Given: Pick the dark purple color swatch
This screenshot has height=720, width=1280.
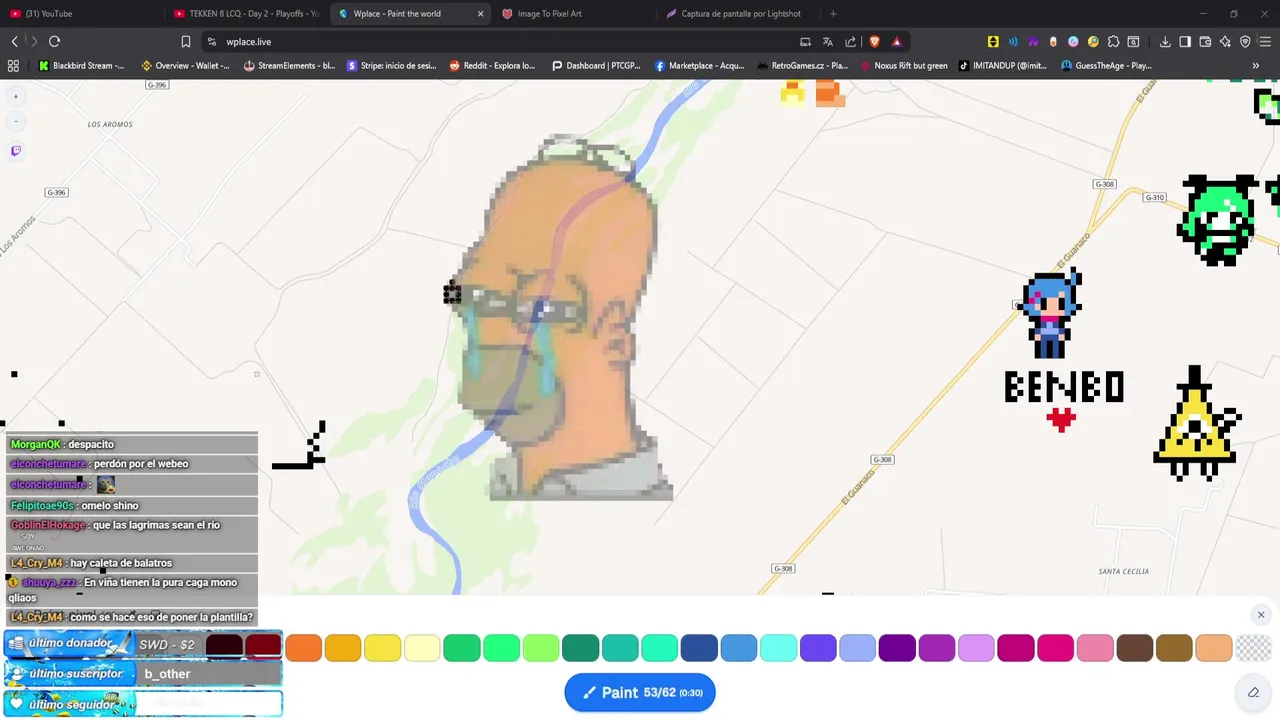Looking at the screenshot, I should pyautogui.click(x=897, y=647).
